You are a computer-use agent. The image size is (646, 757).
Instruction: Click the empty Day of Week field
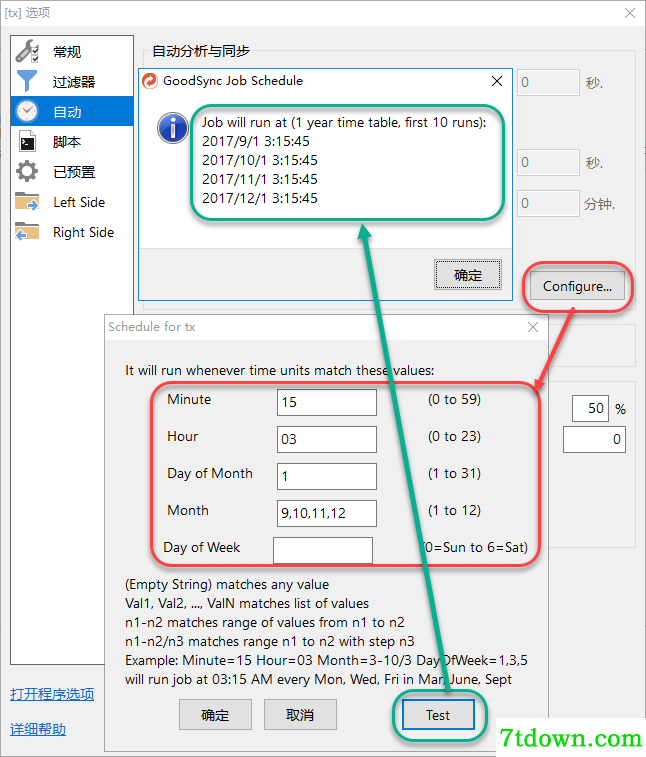coord(323,550)
